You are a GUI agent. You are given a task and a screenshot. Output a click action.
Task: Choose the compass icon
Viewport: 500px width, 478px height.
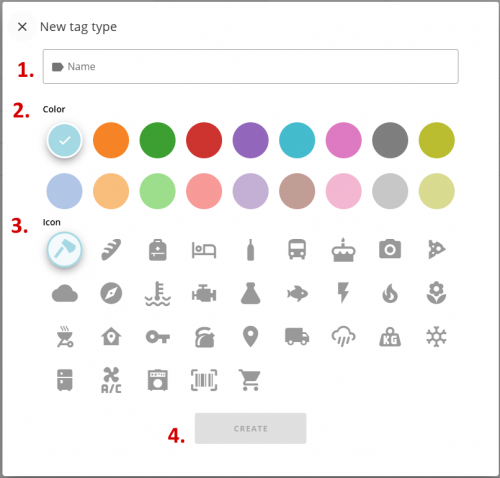111,293
